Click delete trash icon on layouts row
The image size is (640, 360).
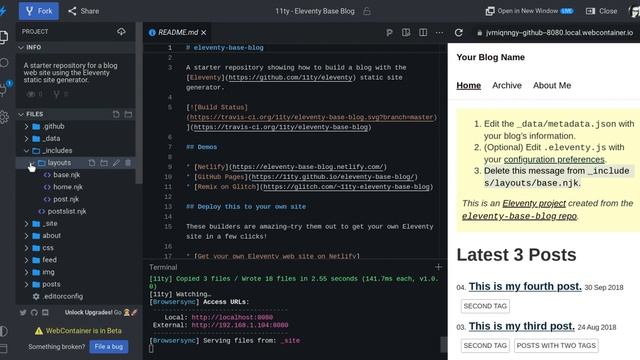(x=128, y=163)
